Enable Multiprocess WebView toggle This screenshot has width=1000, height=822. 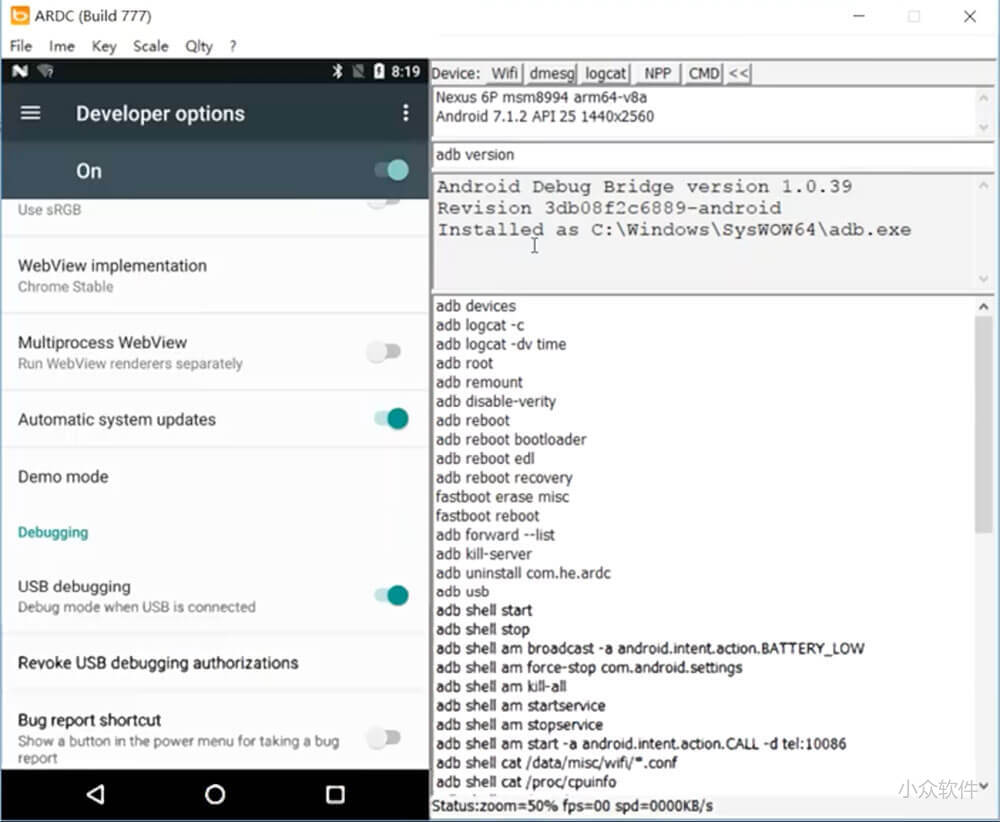point(383,352)
